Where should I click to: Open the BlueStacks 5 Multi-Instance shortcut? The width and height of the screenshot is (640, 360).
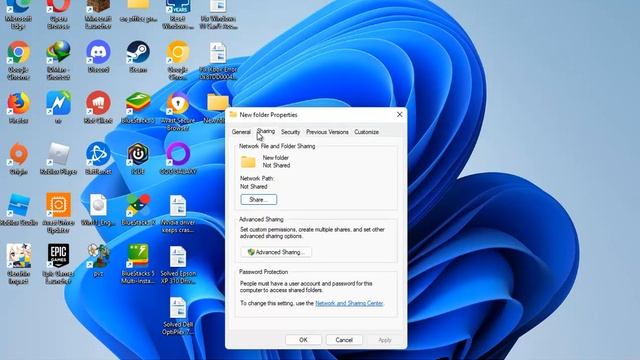tap(138, 257)
